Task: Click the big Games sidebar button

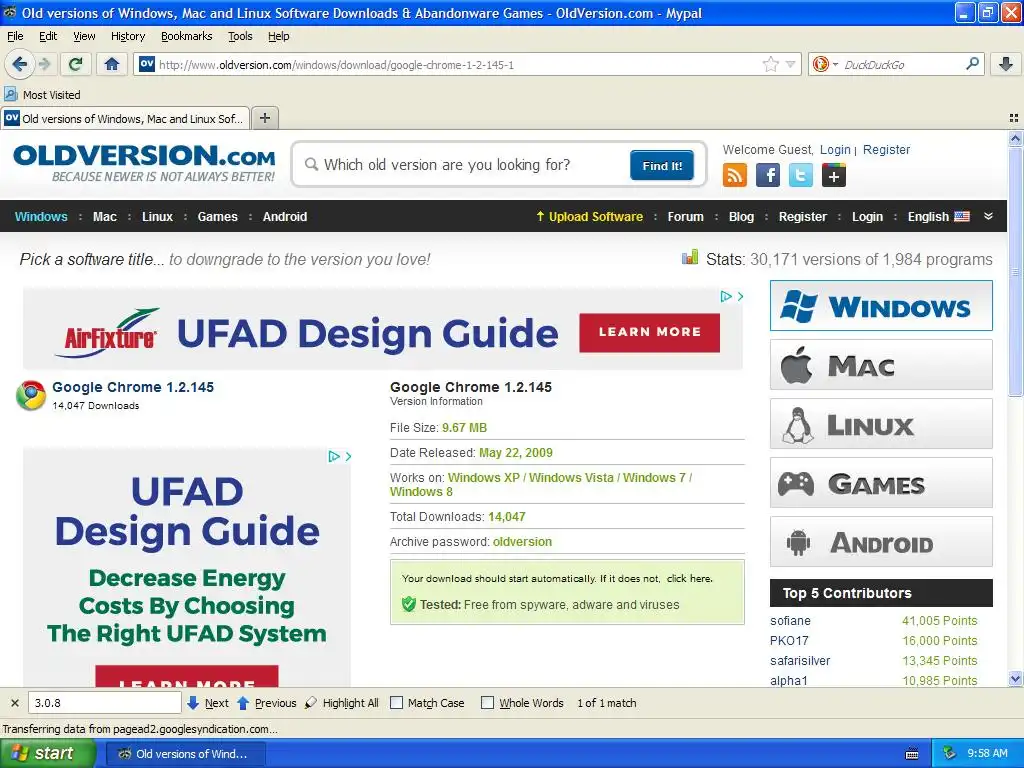Action: point(881,483)
